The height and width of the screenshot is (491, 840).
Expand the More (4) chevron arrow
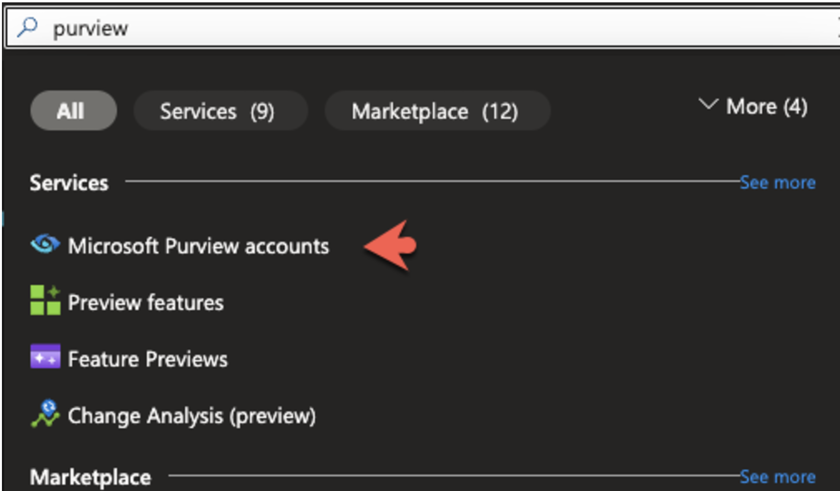tap(708, 104)
